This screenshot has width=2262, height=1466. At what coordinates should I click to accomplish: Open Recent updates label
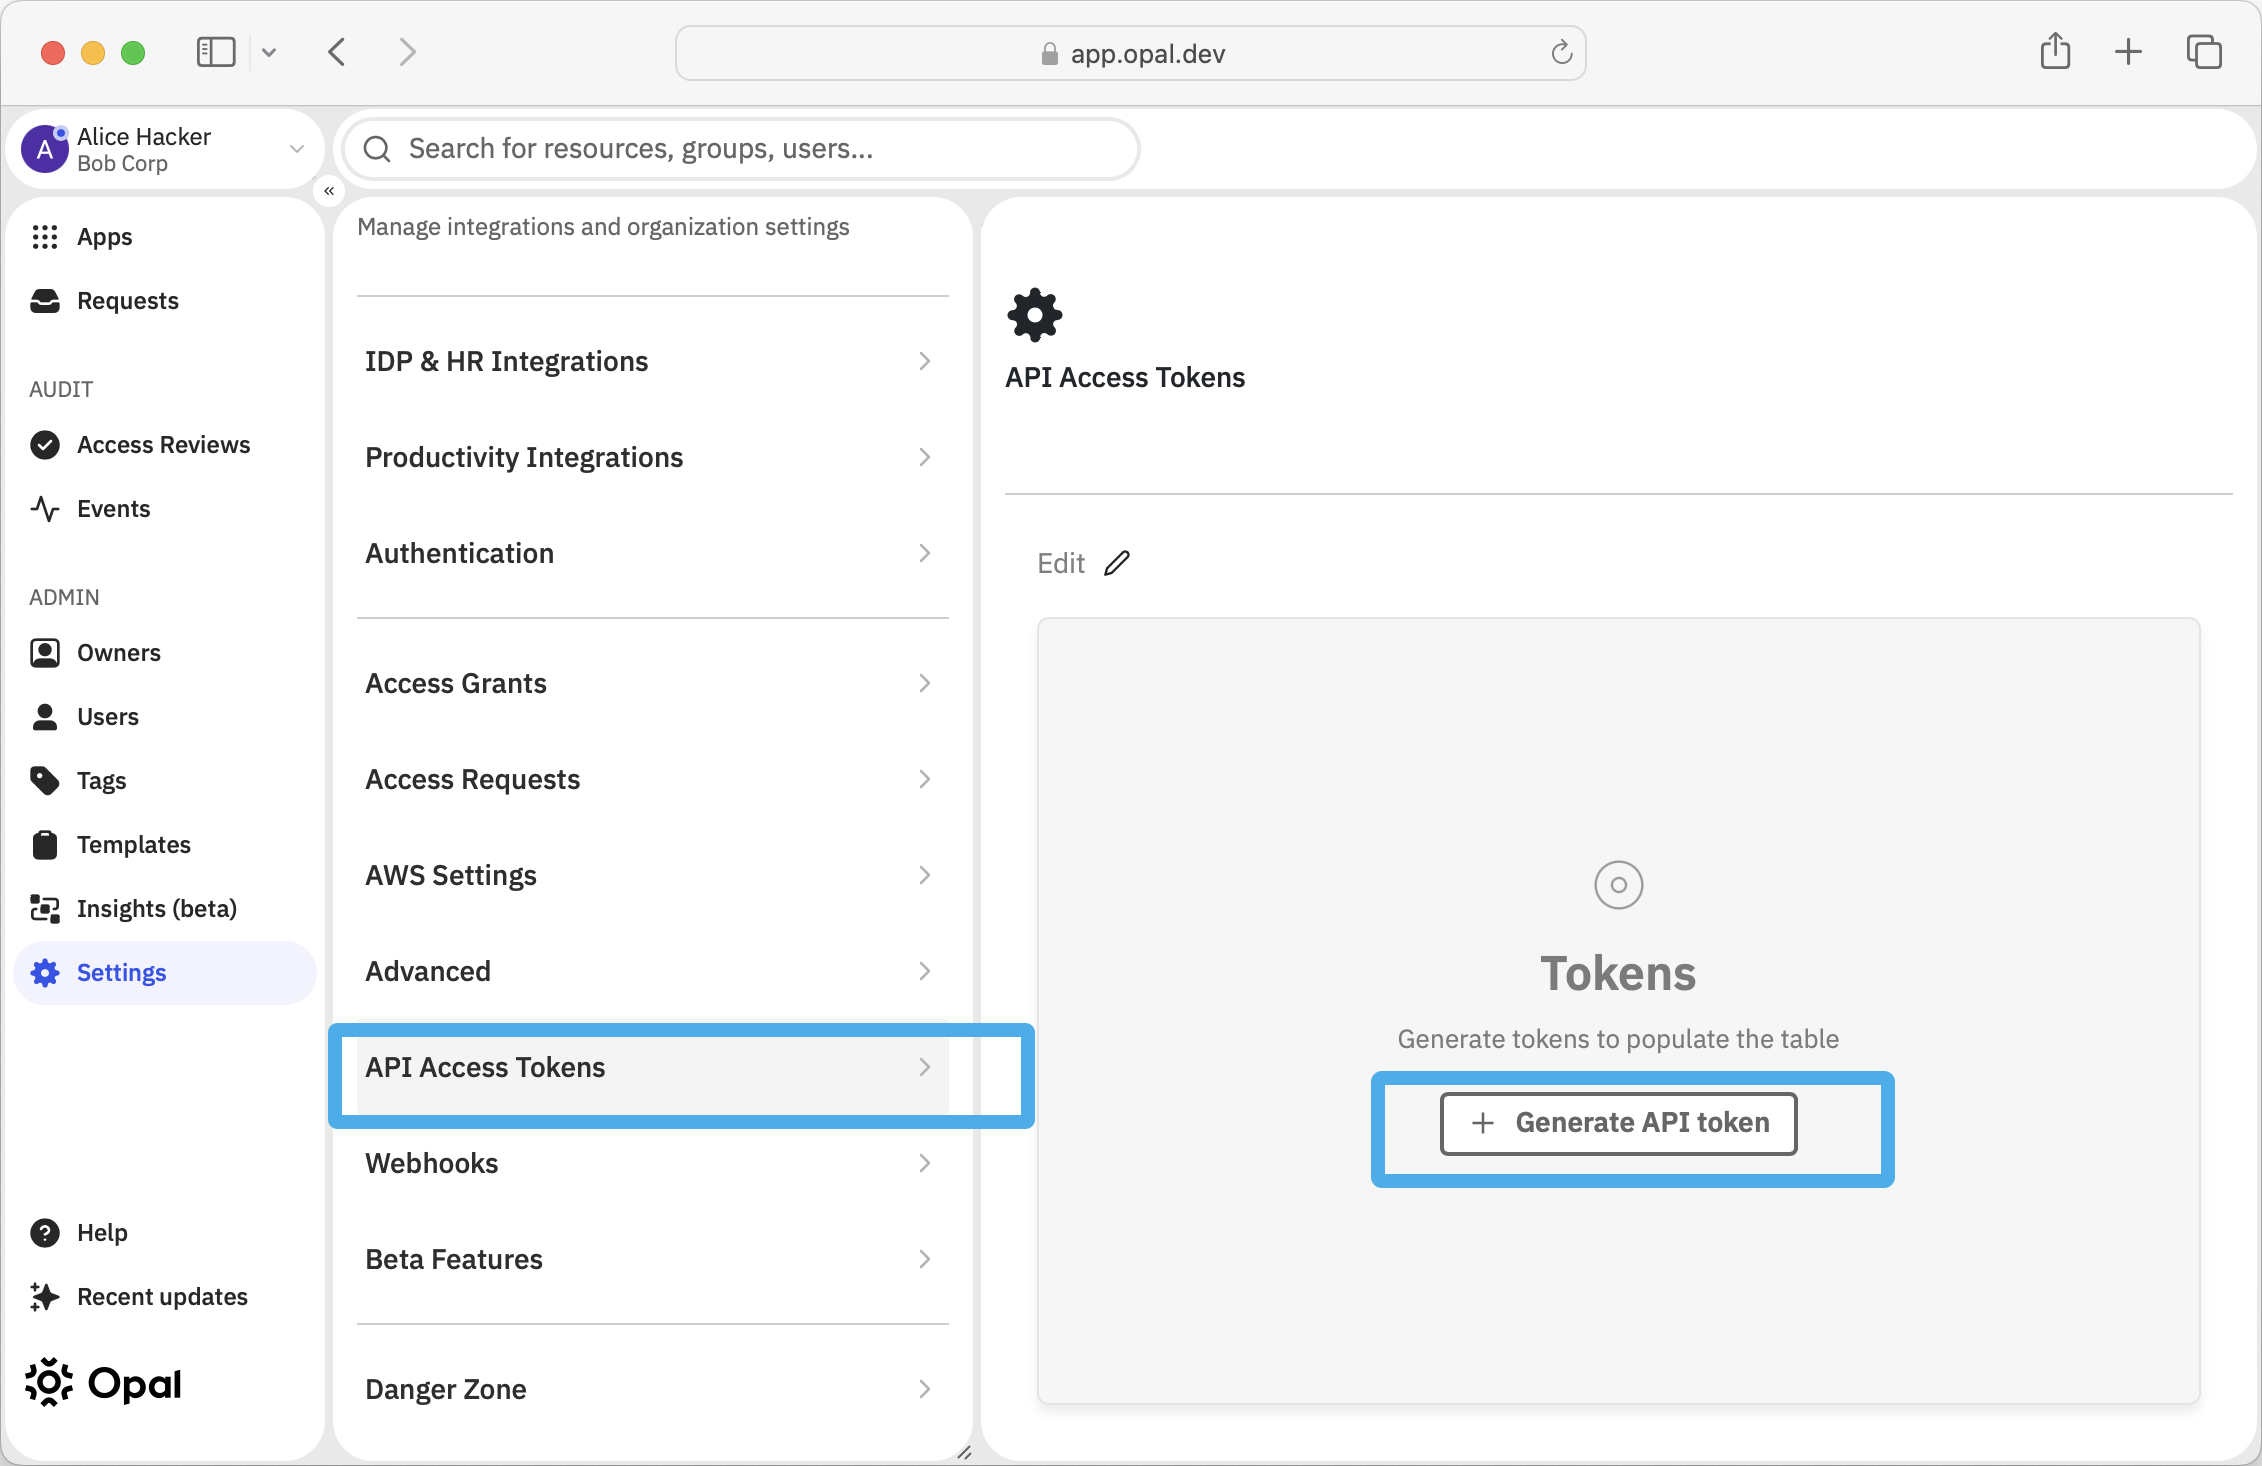pyautogui.click(x=162, y=1297)
